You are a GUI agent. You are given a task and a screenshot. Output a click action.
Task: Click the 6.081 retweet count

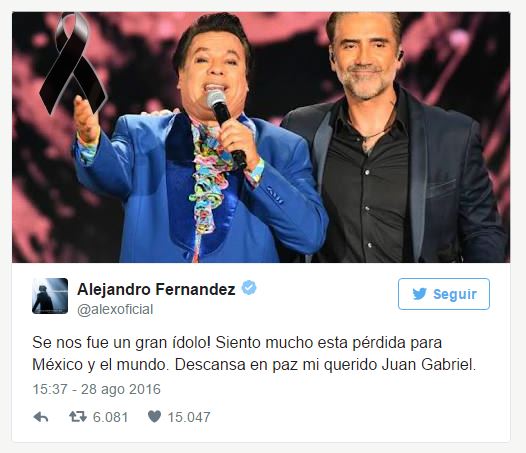[x=110, y=417]
